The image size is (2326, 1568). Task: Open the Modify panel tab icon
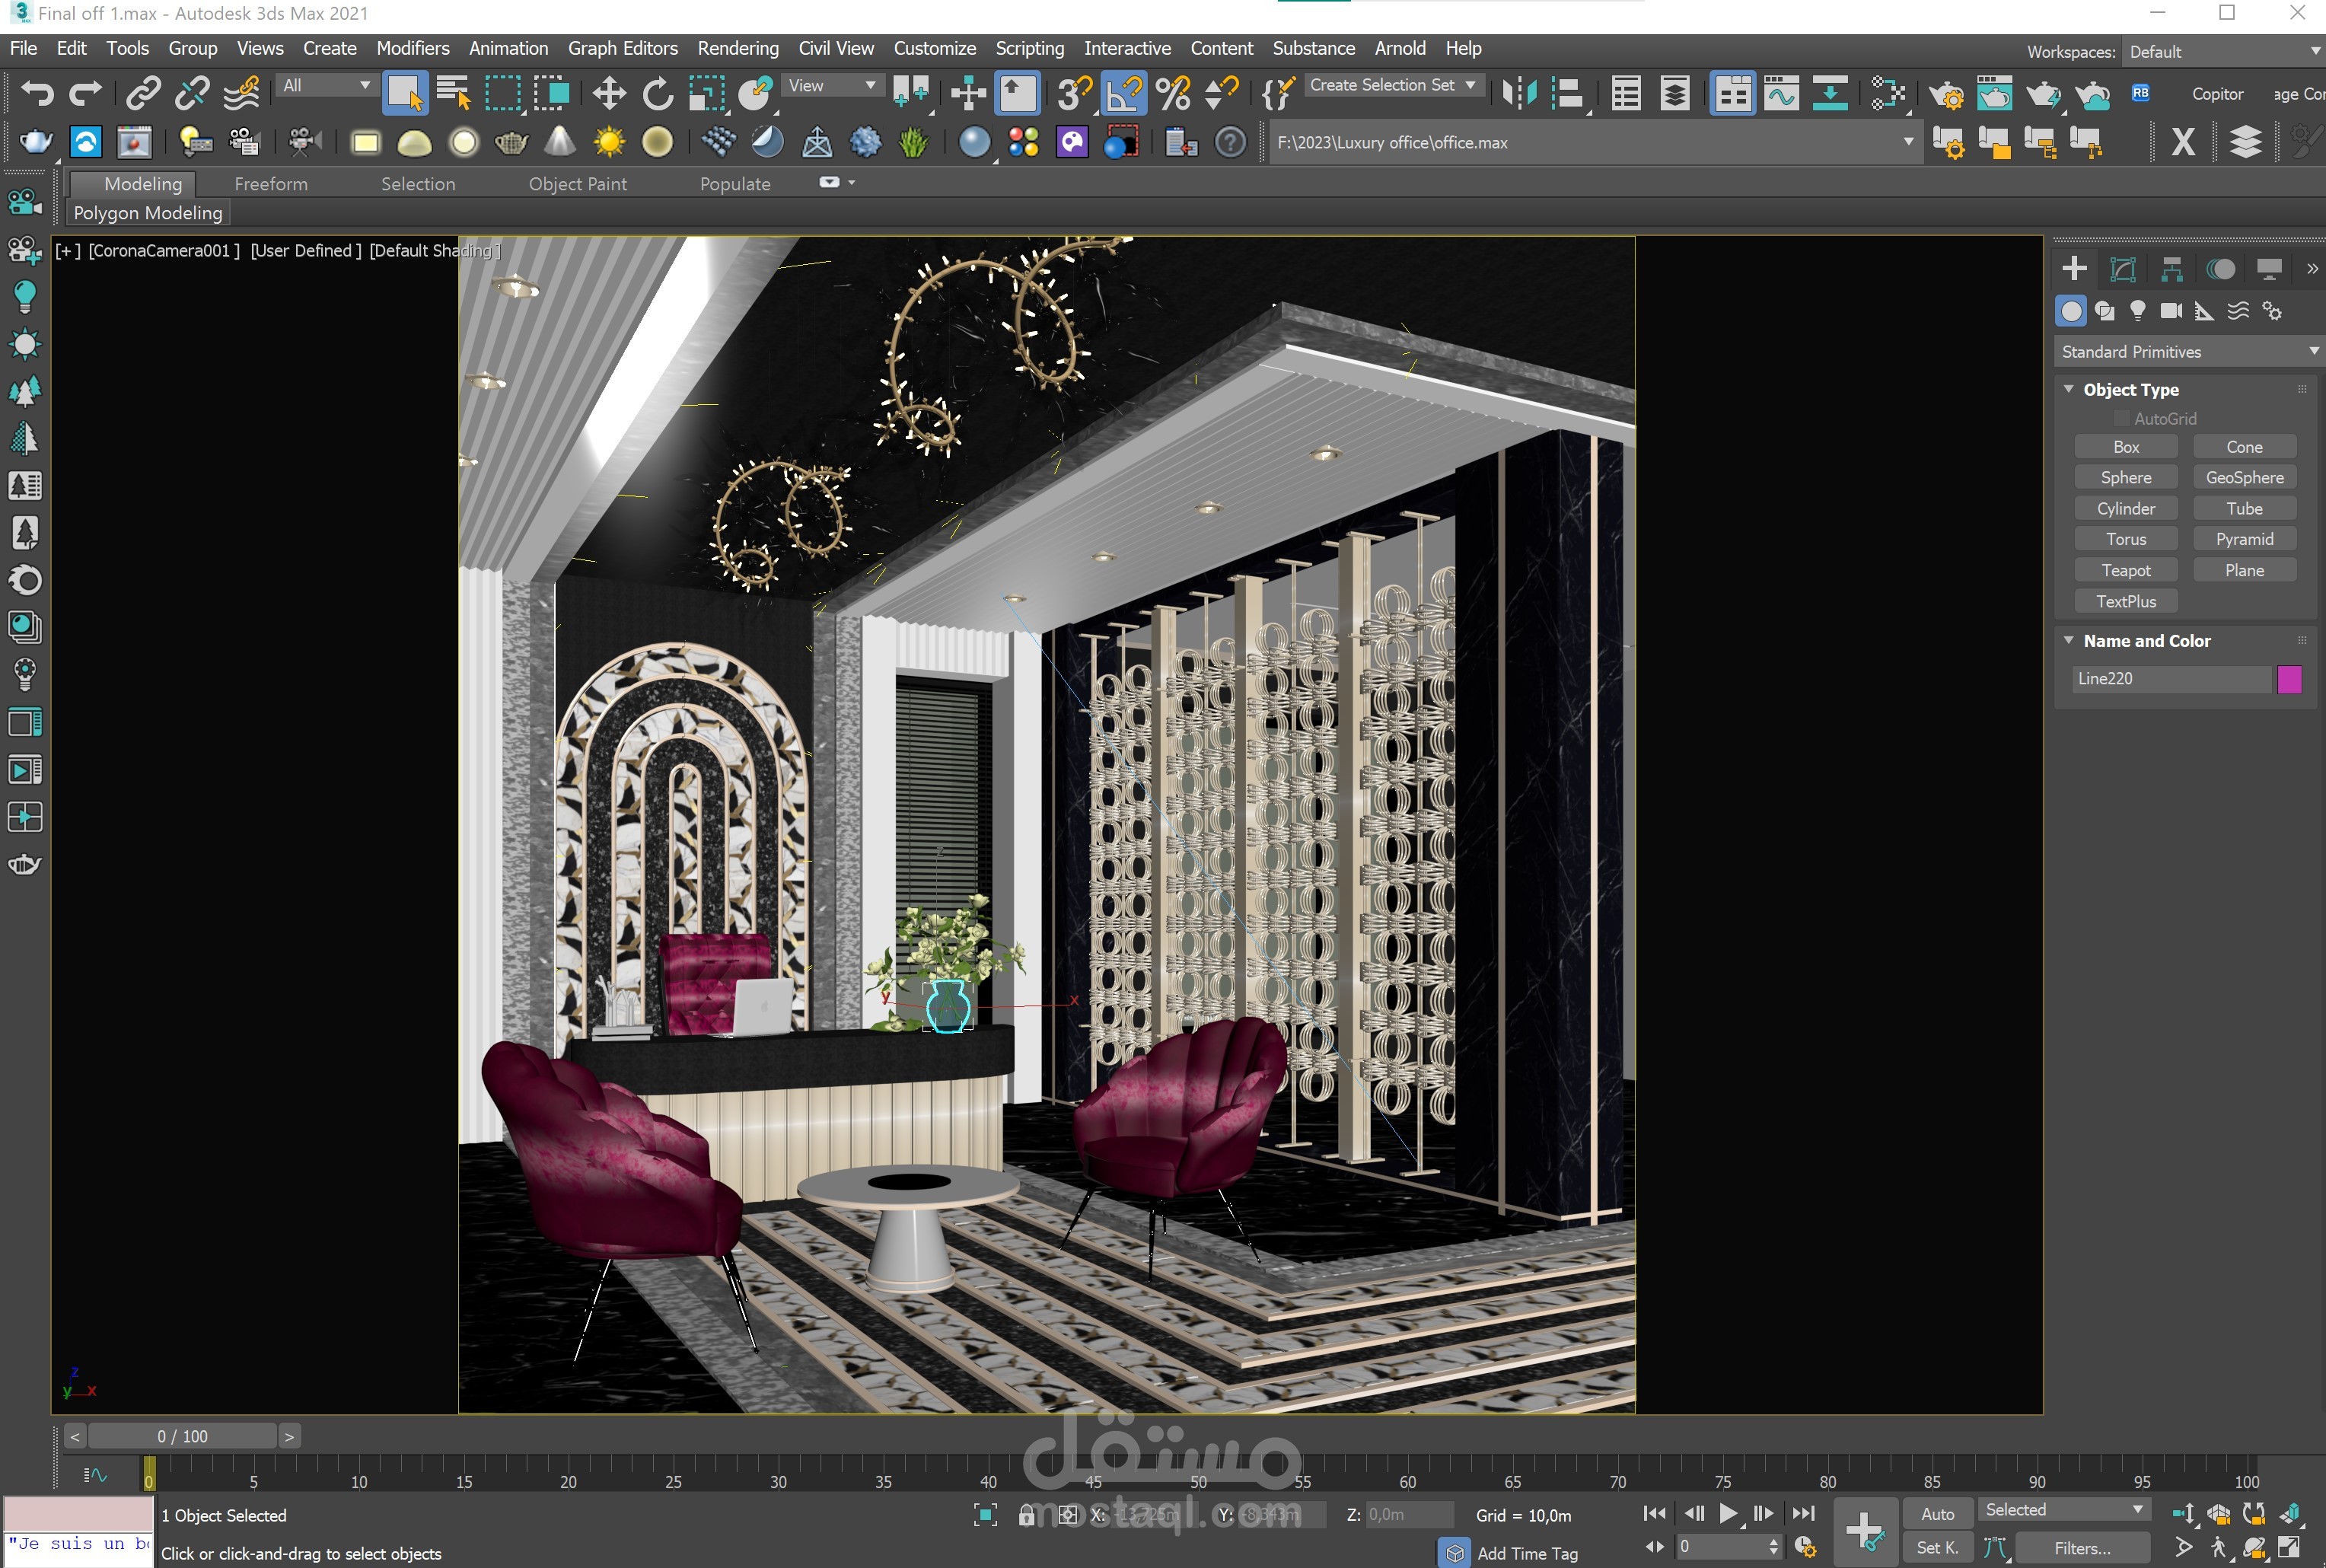click(2122, 269)
